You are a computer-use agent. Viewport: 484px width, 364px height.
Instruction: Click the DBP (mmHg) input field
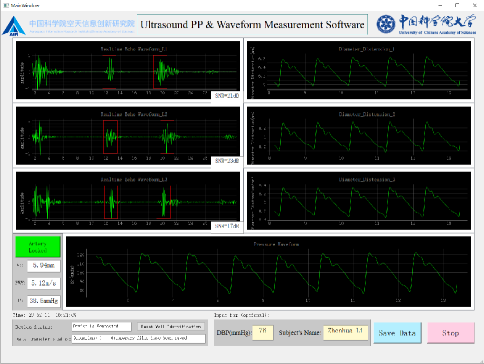pos(263,333)
